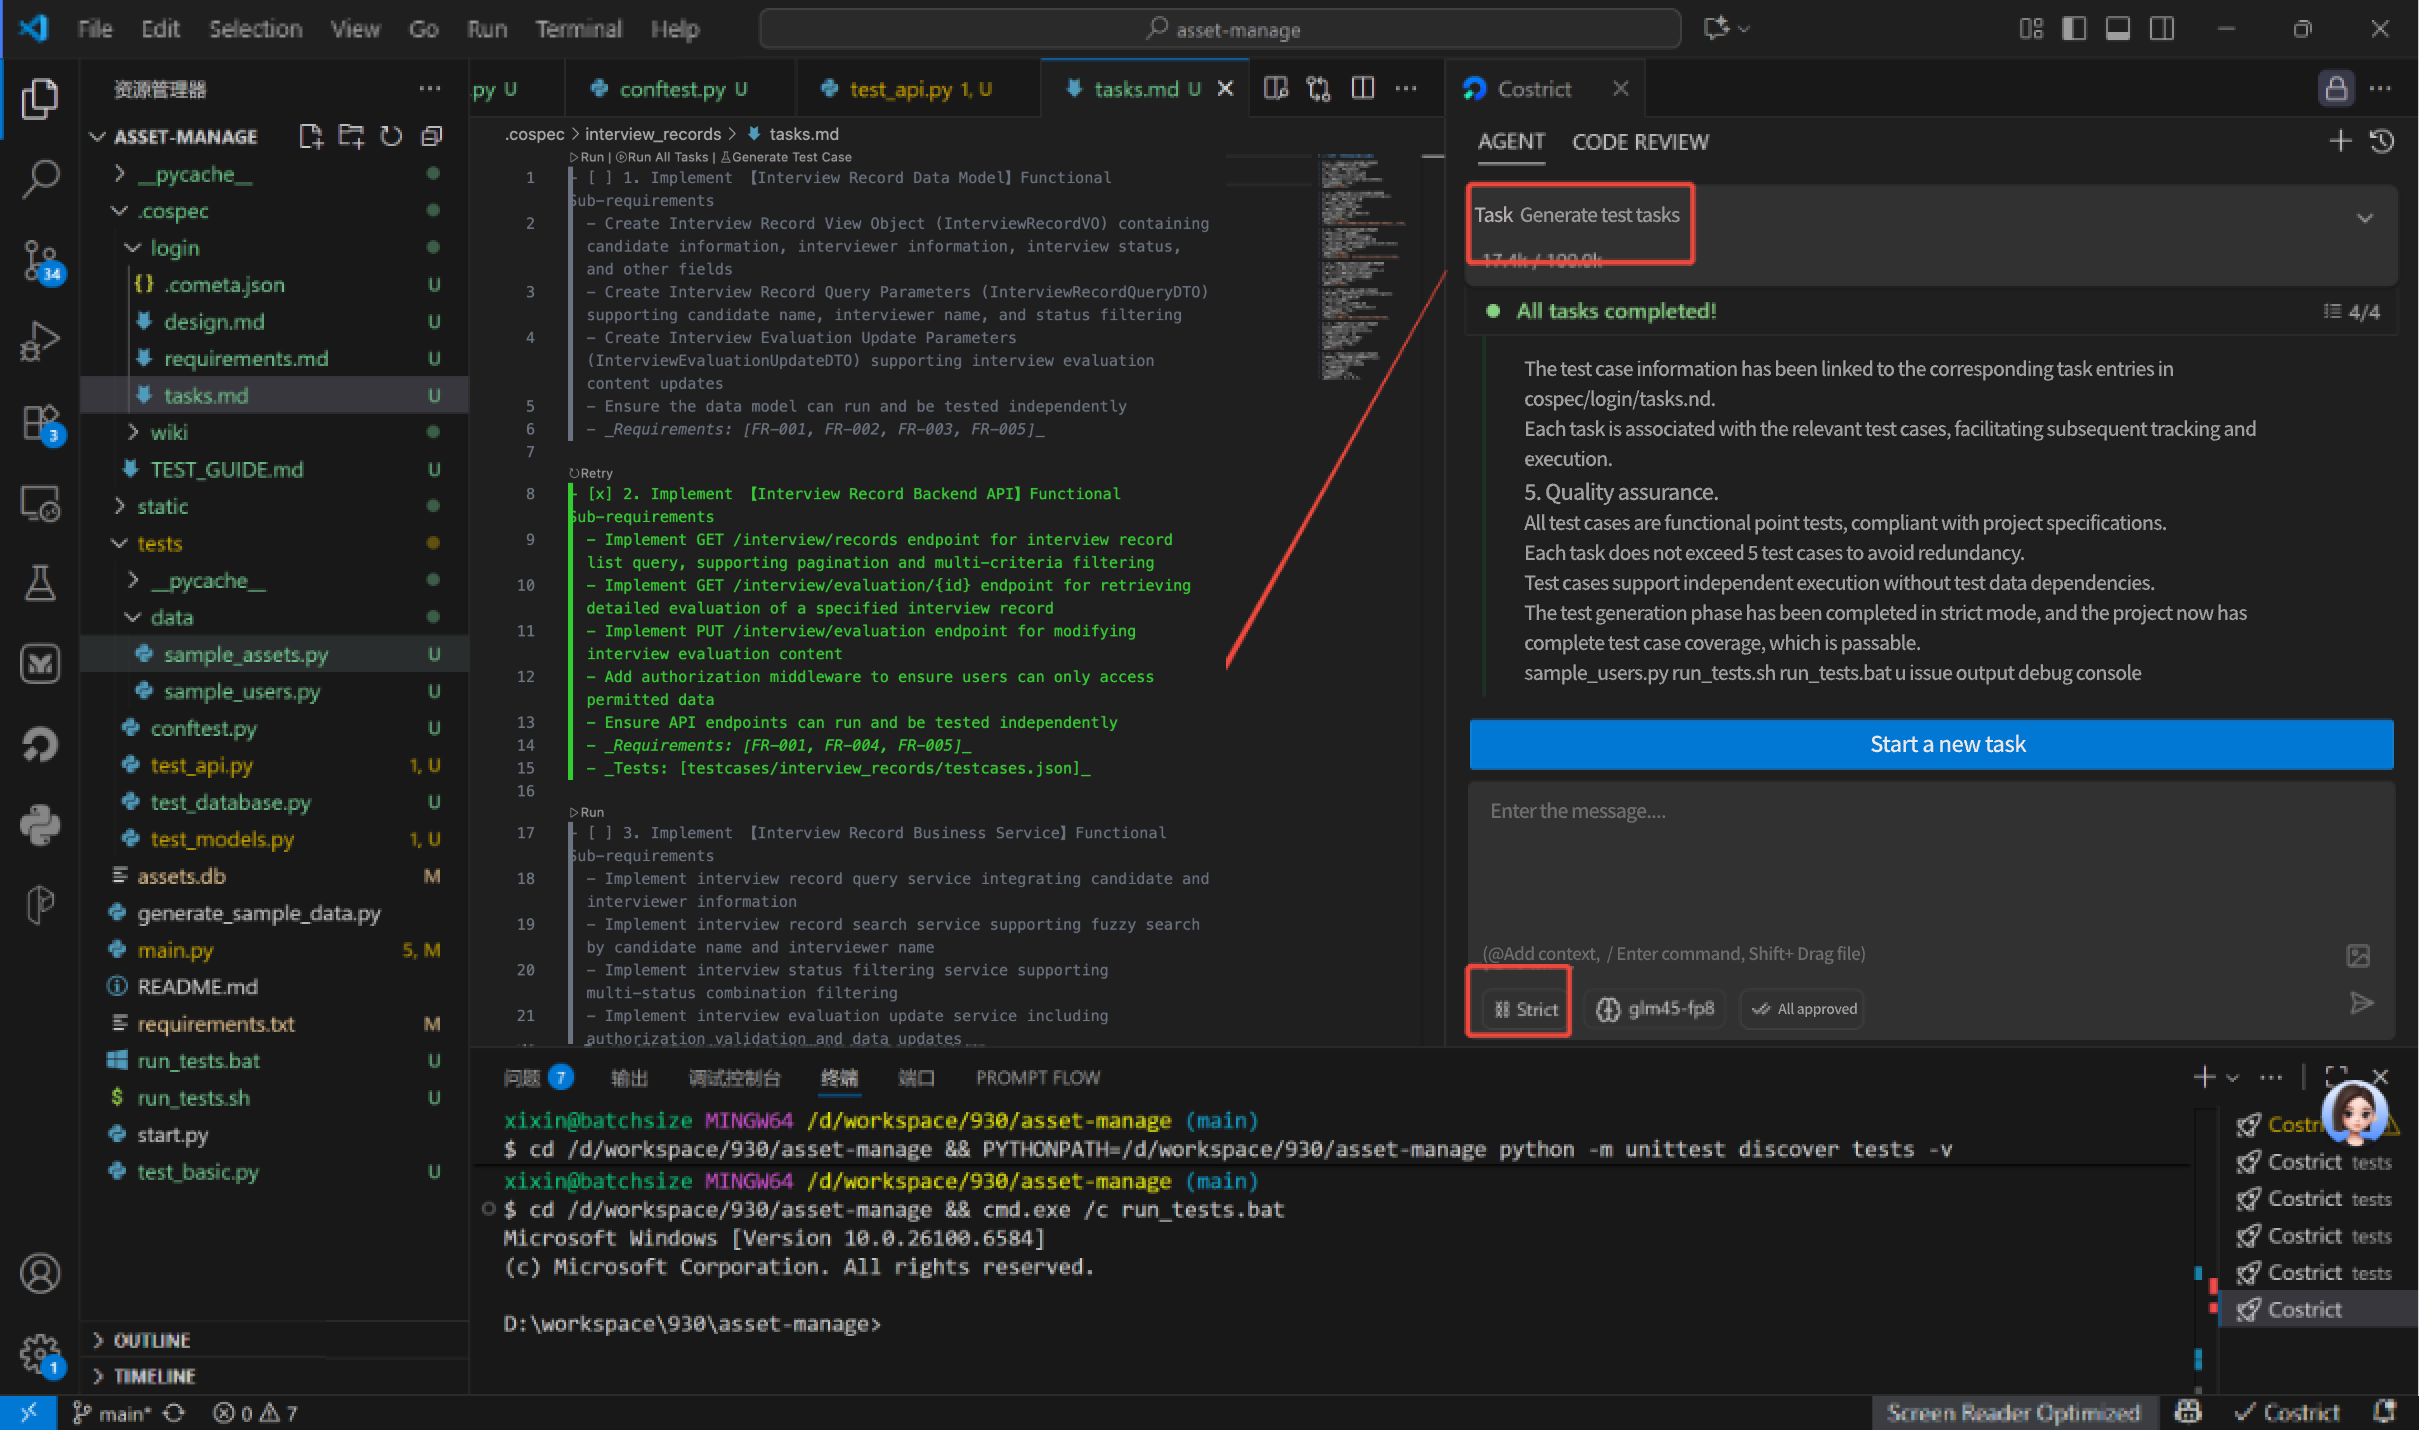Open the glm45-fp8 model selector
2419x1430 pixels.
coord(1659,1009)
